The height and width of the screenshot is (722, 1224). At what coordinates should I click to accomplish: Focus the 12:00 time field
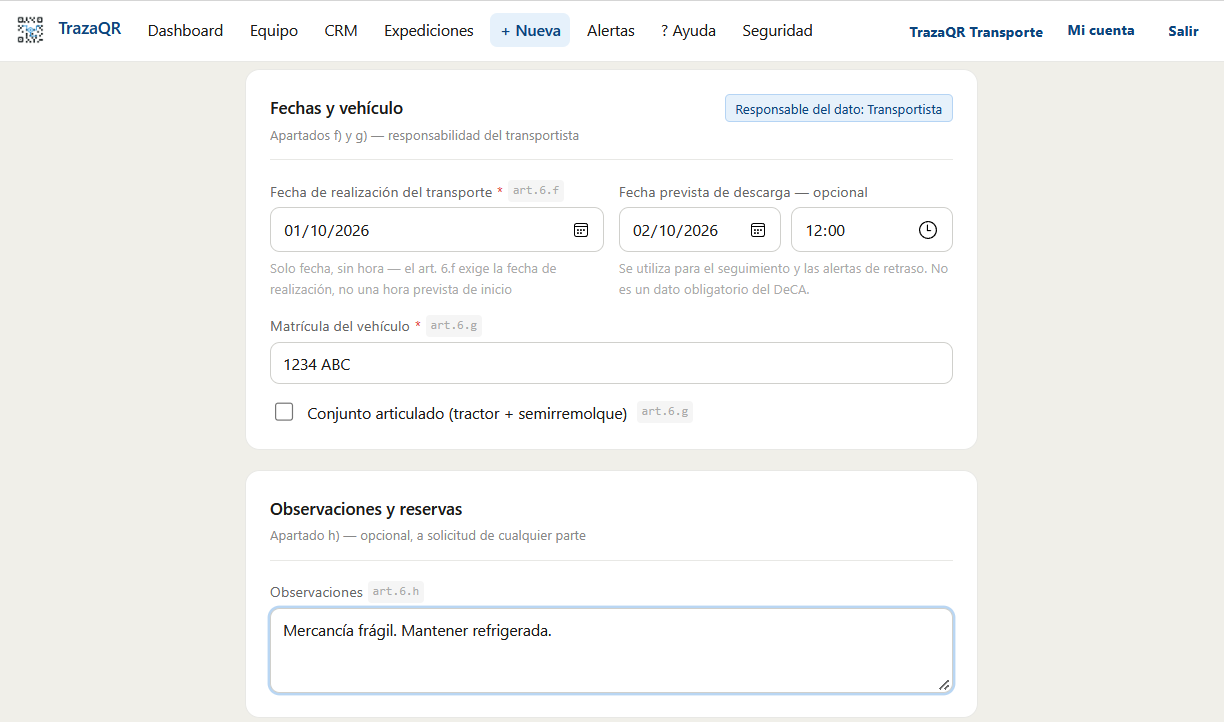pos(872,230)
